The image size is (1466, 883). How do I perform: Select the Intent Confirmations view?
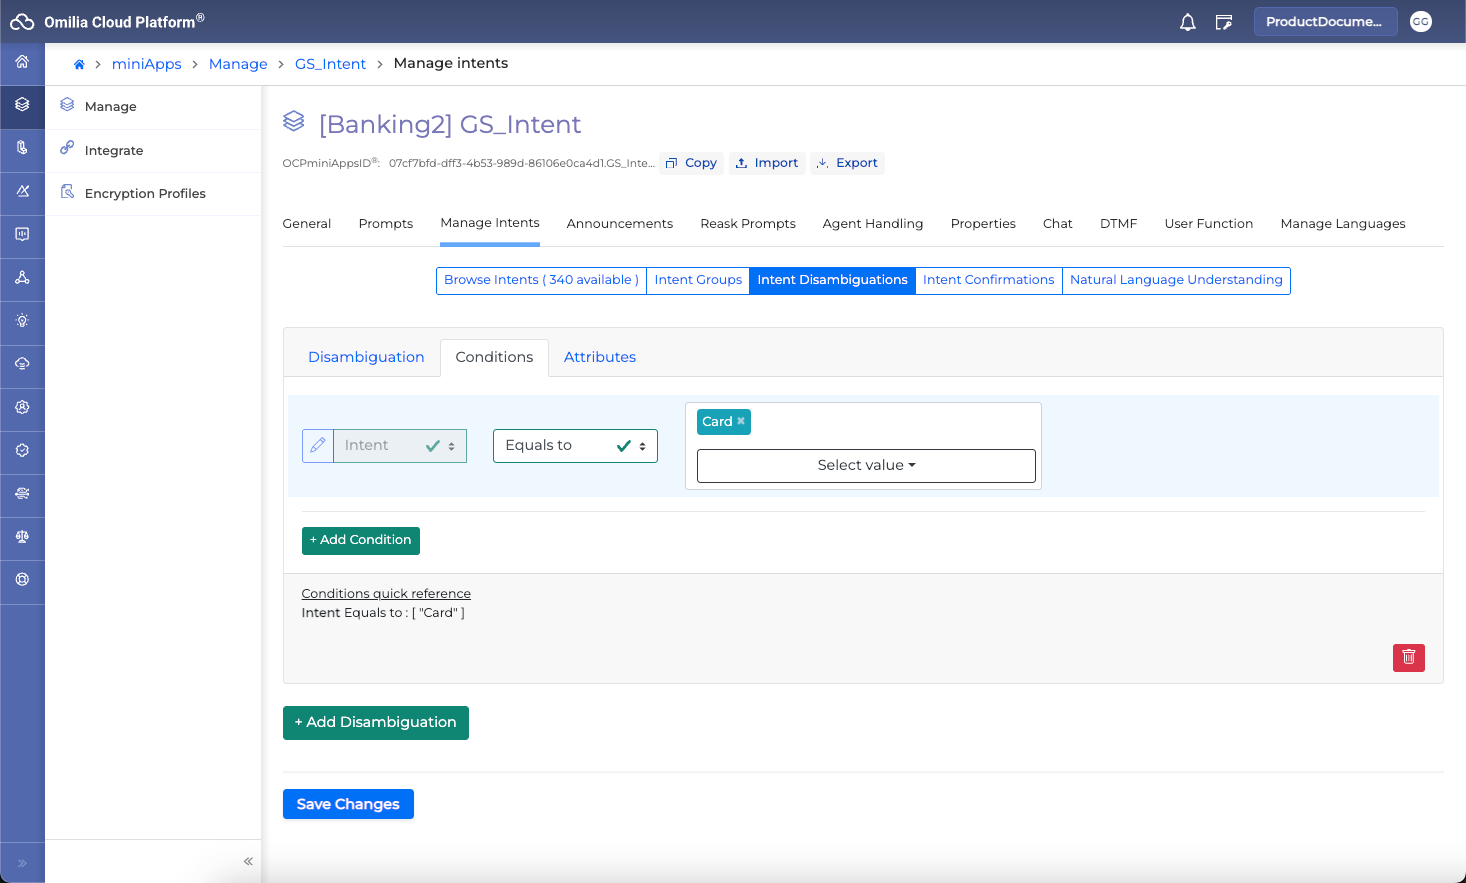click(x=988, y=280)
